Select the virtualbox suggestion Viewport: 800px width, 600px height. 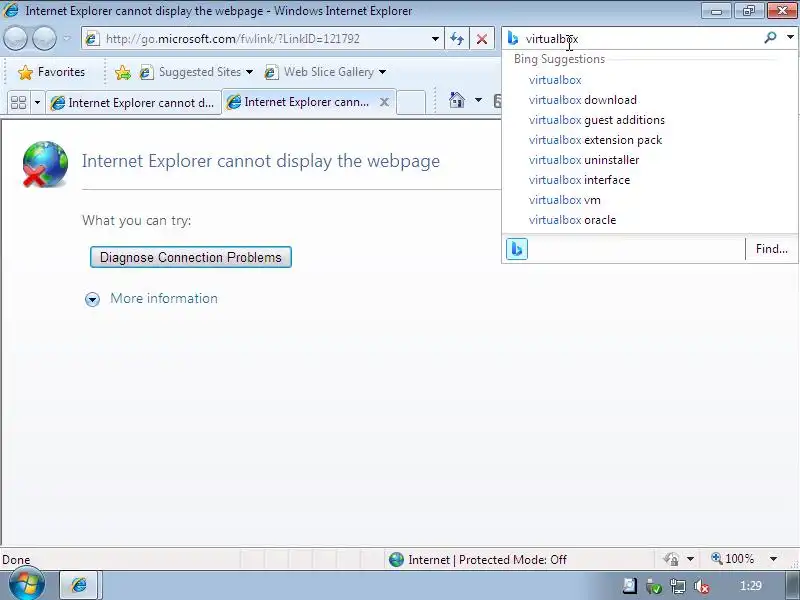tap(555, 80)
